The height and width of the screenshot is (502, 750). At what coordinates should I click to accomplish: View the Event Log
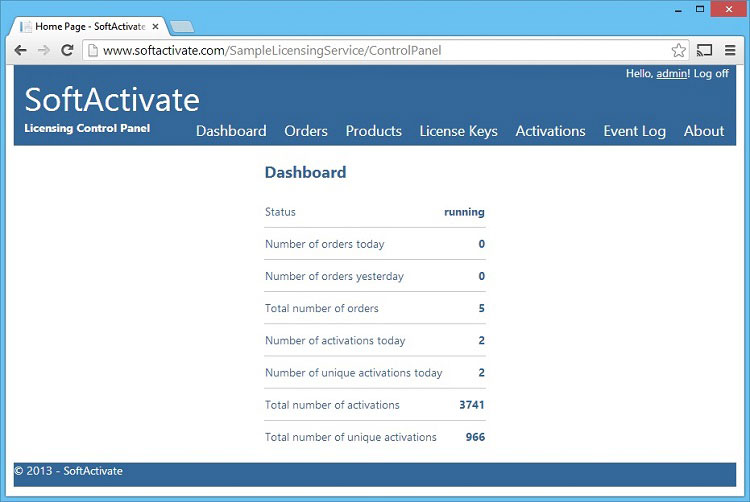[x=634, y=131]
